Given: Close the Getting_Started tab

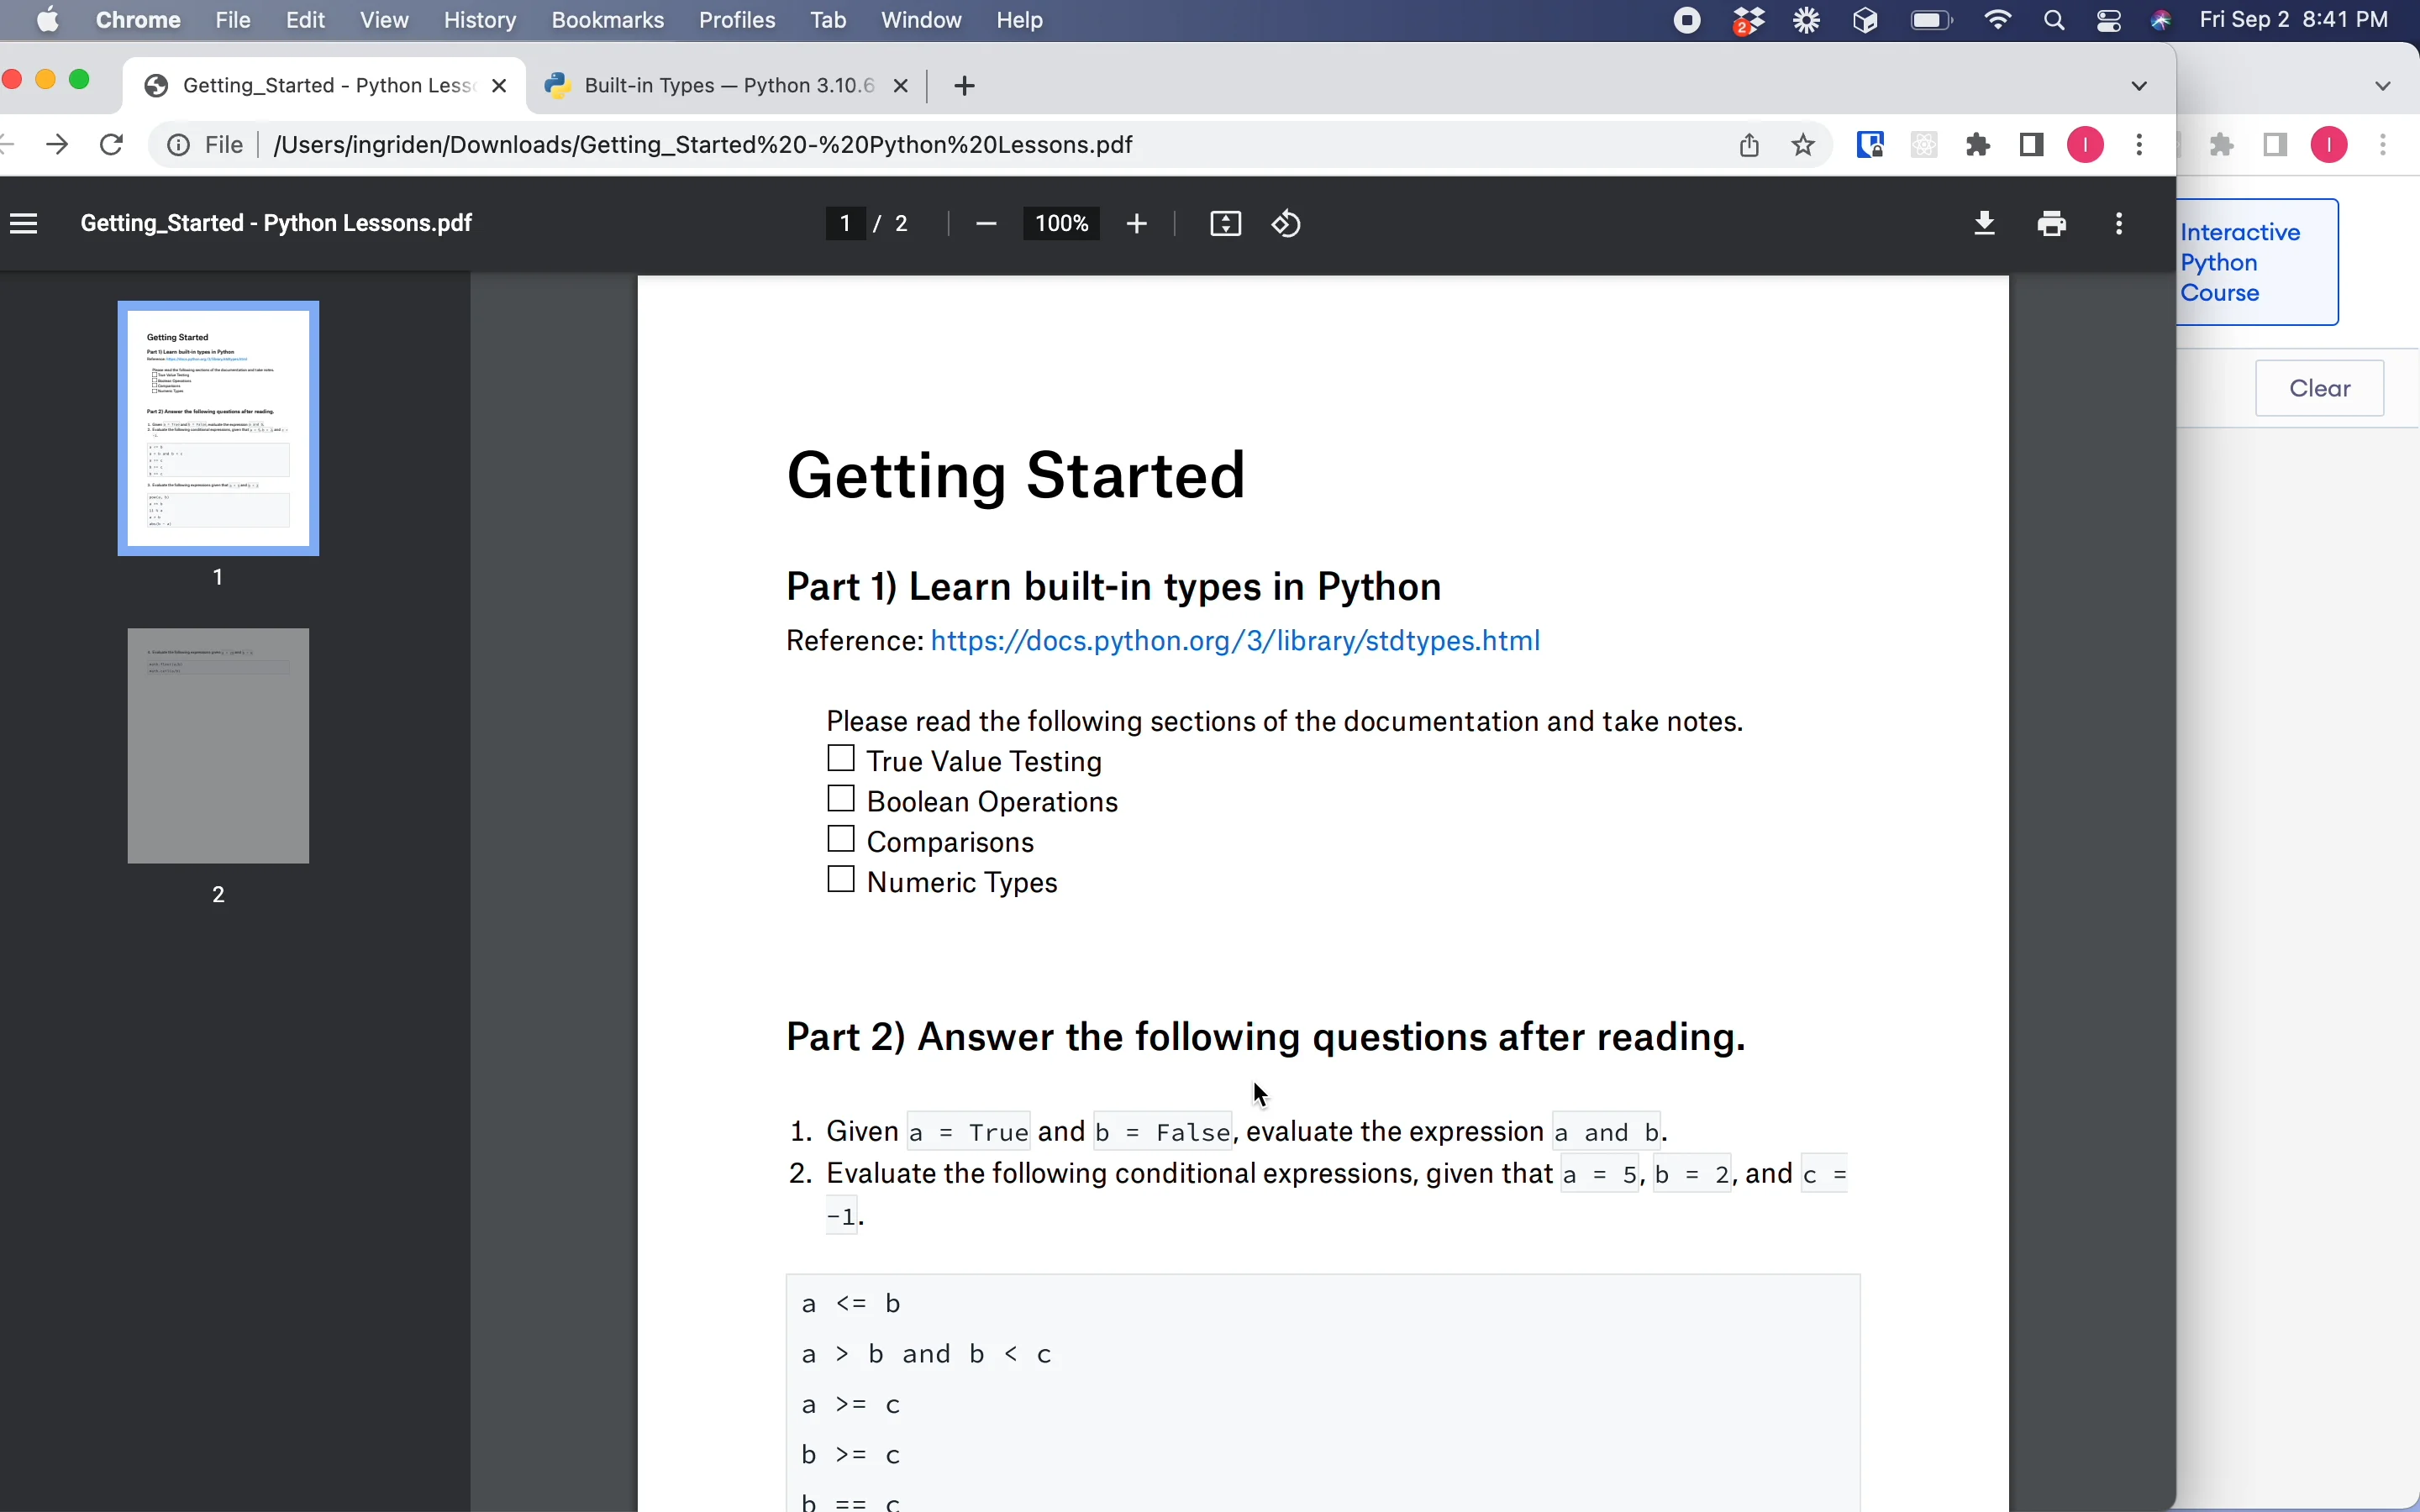Looking at the screenshot, I should 500,86.
